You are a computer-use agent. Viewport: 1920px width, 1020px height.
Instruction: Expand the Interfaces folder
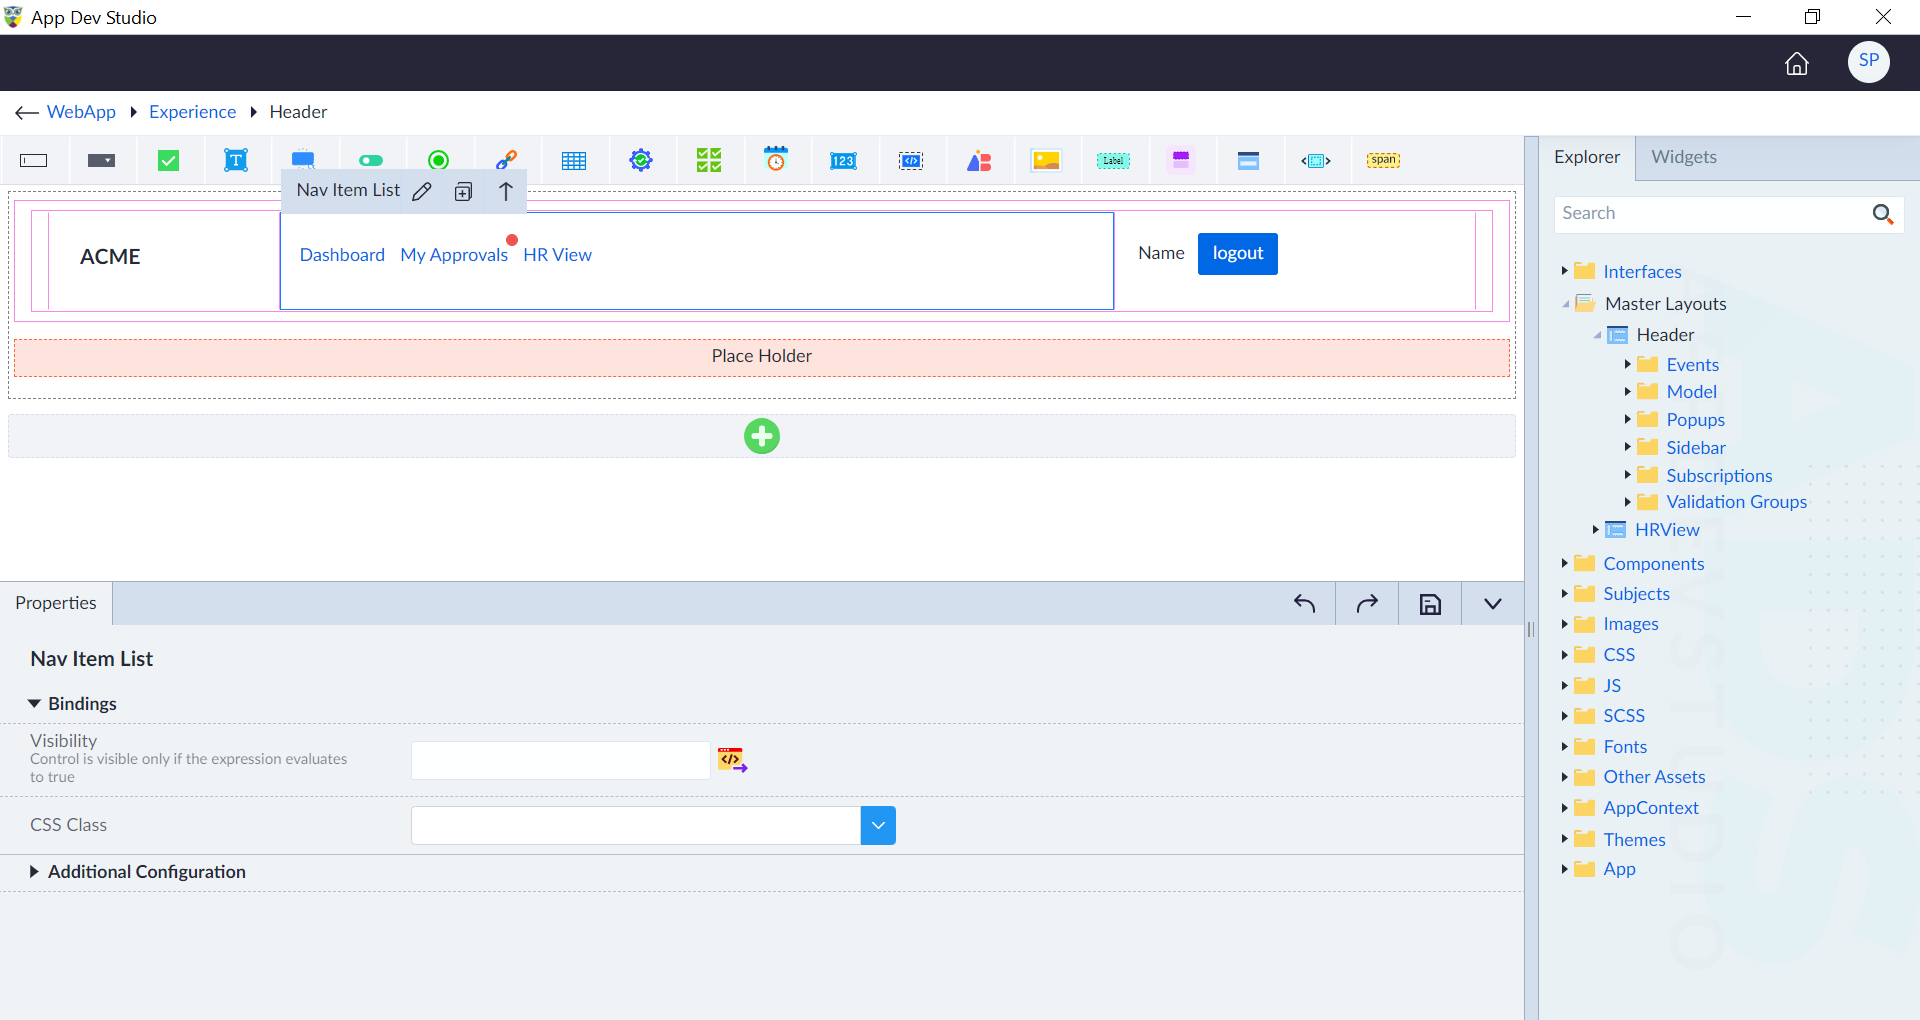pyautogui.click(x=1564, y=271)
